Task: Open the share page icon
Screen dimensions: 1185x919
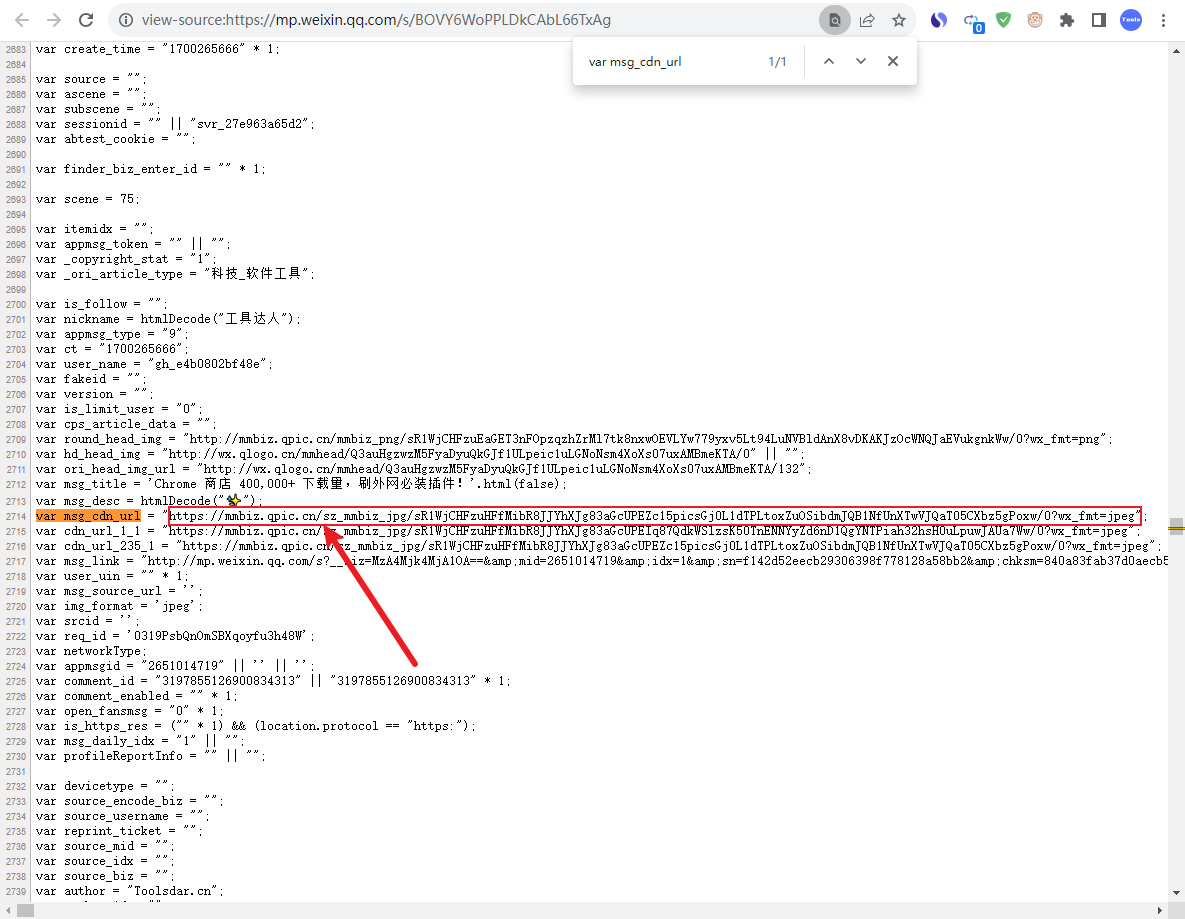Action: [x=867, y=20]
